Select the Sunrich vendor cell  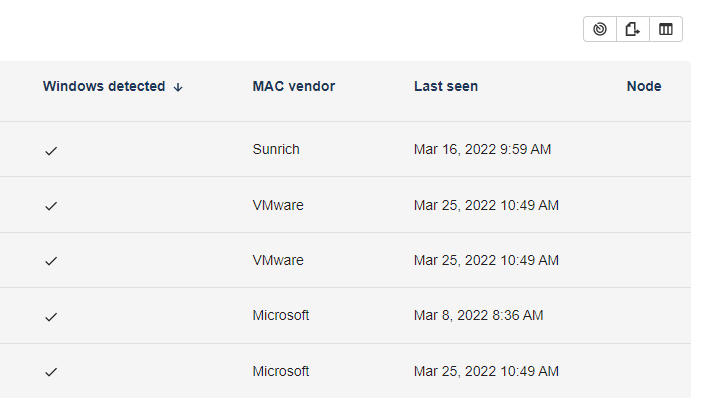pyautogui.click(x=276, y=149)
